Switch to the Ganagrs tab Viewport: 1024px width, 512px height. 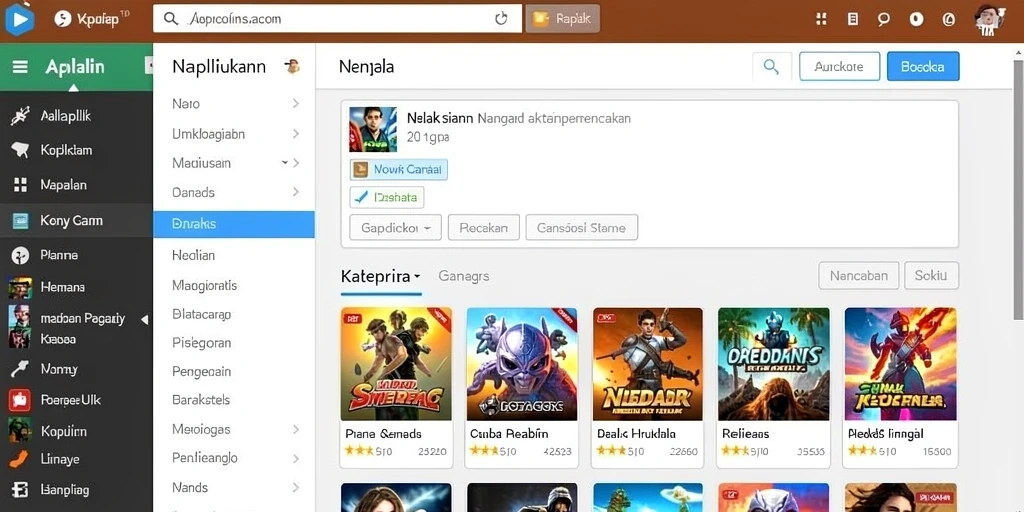pyautogui.click(x=464, y=276)
